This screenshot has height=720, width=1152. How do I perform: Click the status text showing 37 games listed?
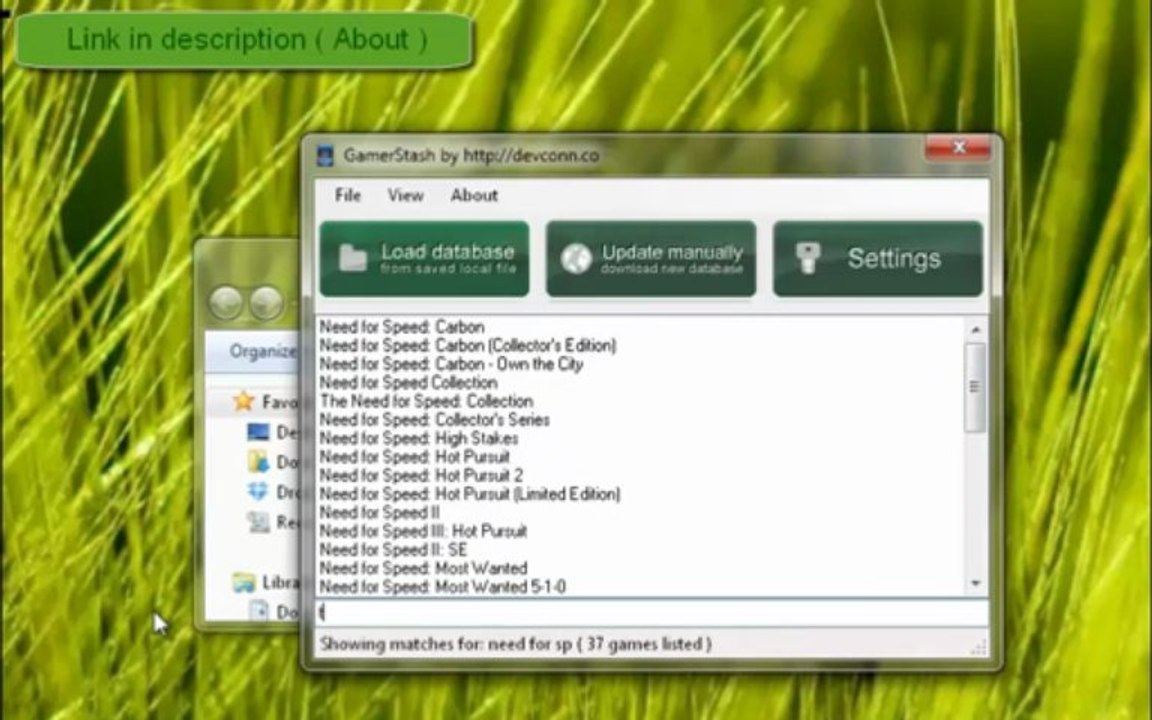click(516, 644)
